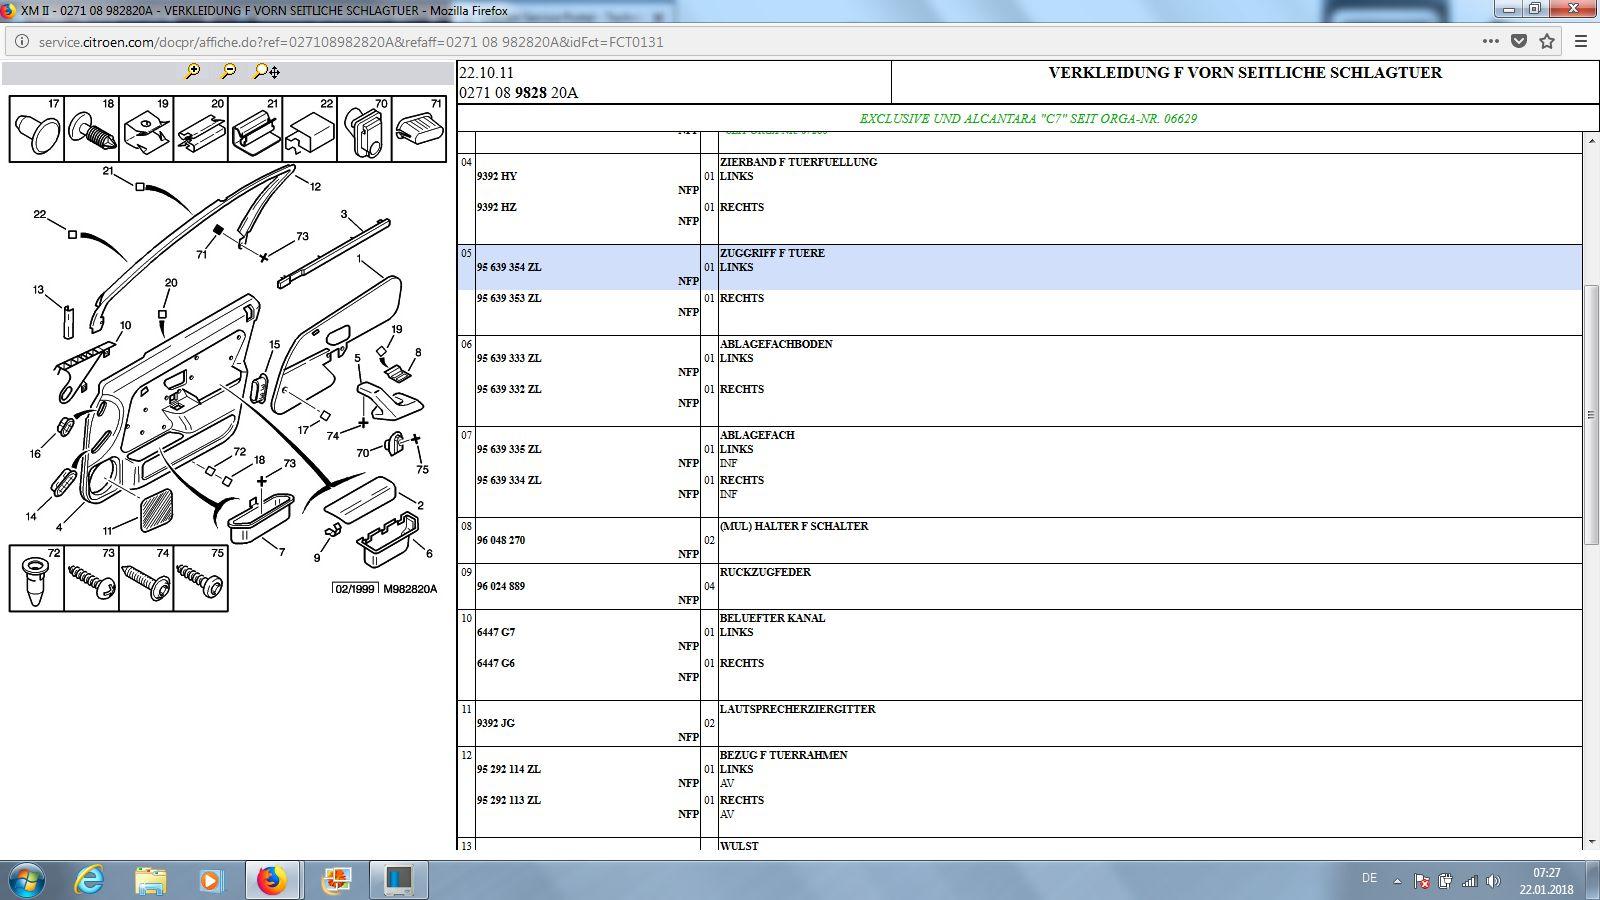Select part number 95 292 114 ZL
1600x900 pixels.
[x=509, y=769]
